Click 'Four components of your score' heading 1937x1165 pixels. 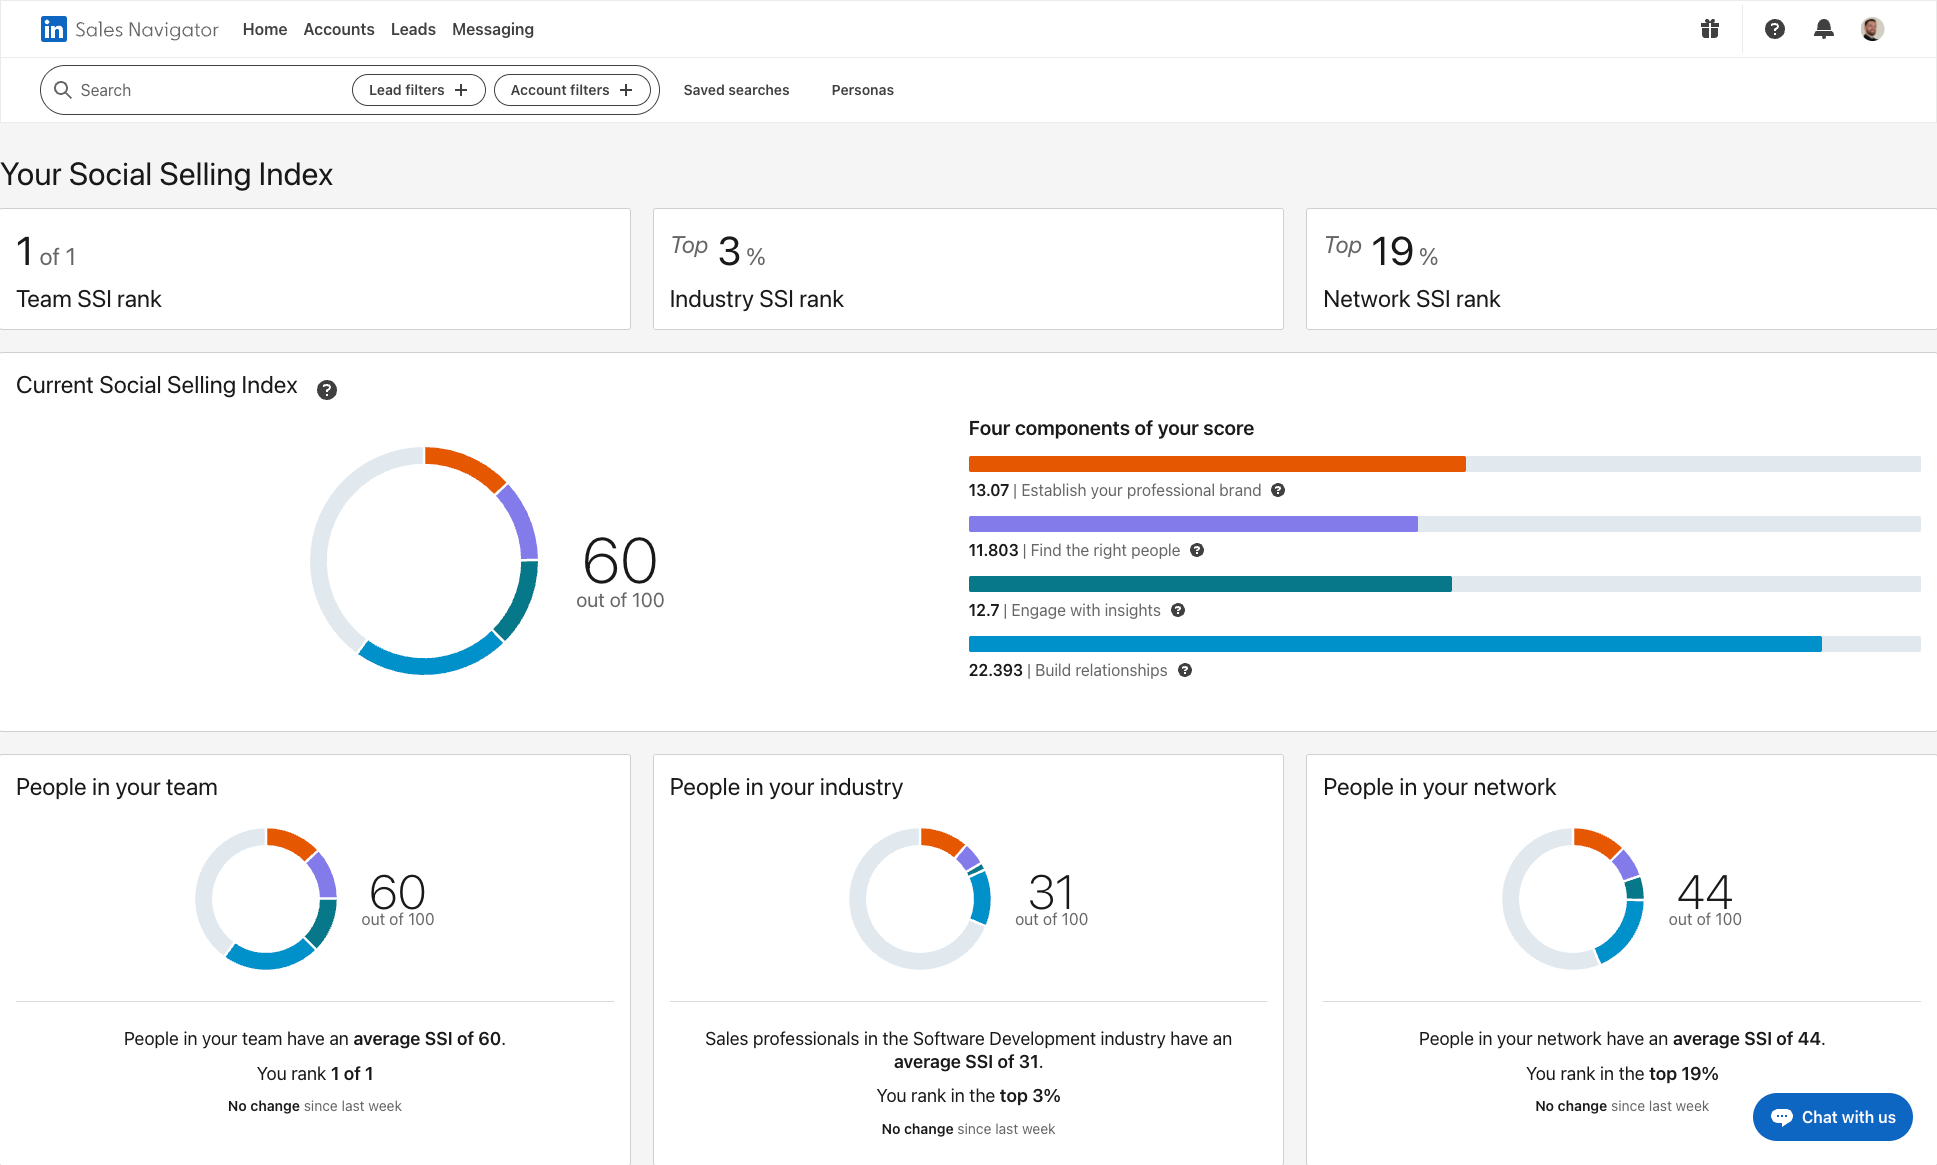point(1111,428)
